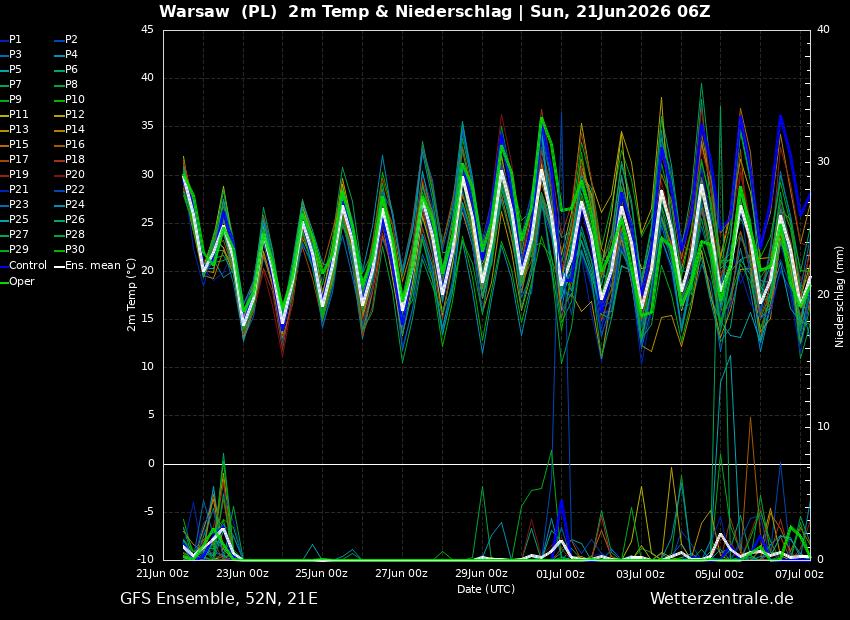
Task: Click the GFS Ensemble, 52N, 21E caption
Action: click(218, 599)
